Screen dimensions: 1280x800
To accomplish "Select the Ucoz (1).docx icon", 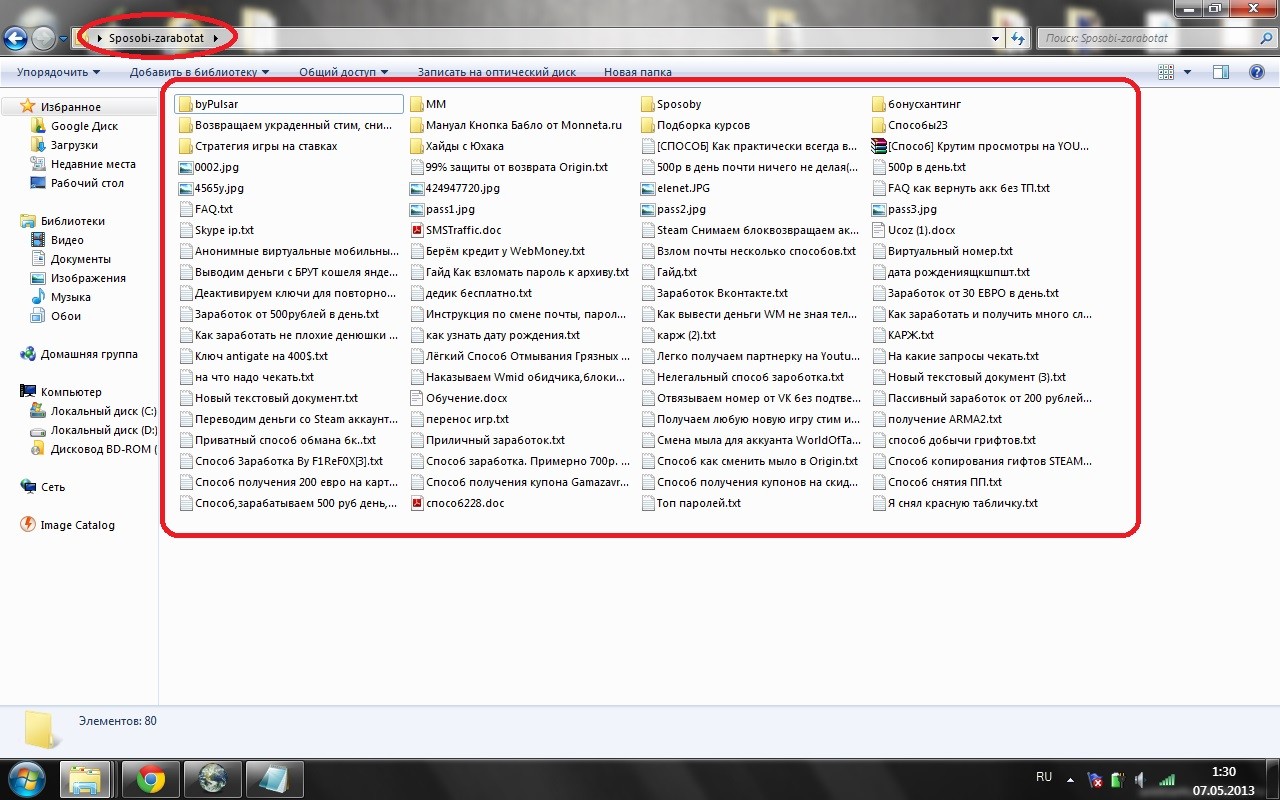I will [879, 230].
